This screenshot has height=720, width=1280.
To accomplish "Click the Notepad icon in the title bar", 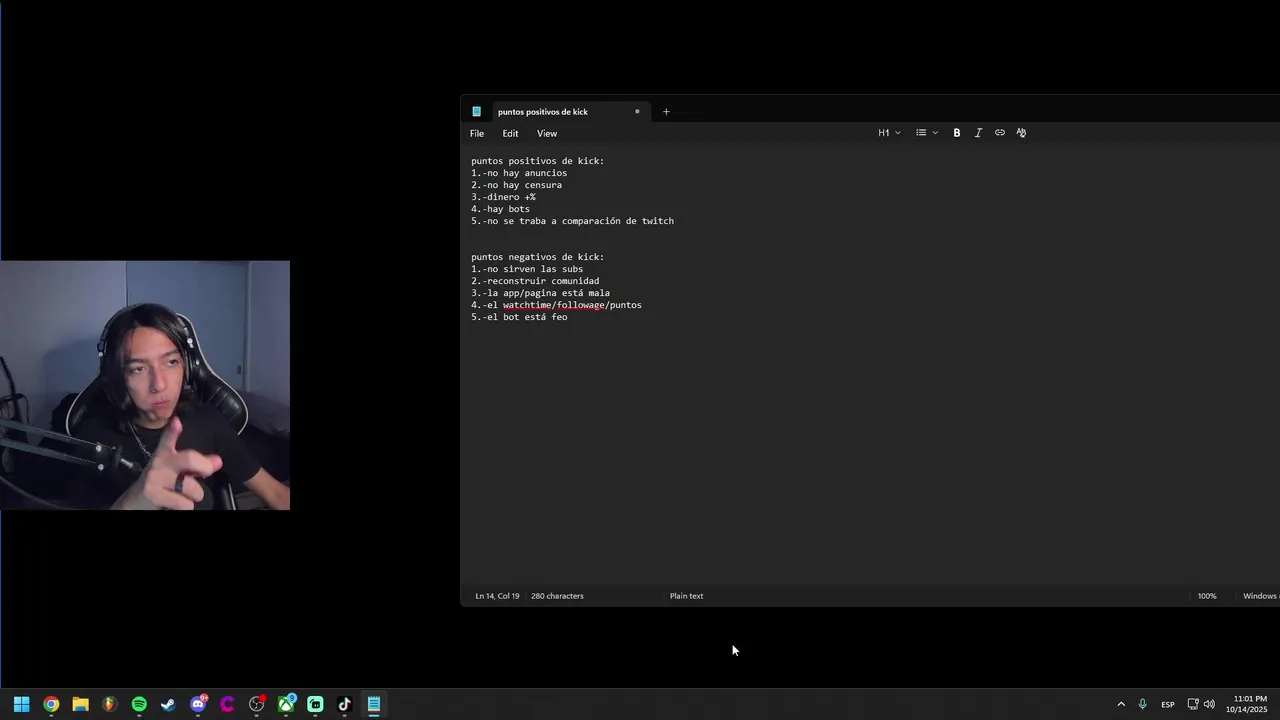I will (476, 112).
